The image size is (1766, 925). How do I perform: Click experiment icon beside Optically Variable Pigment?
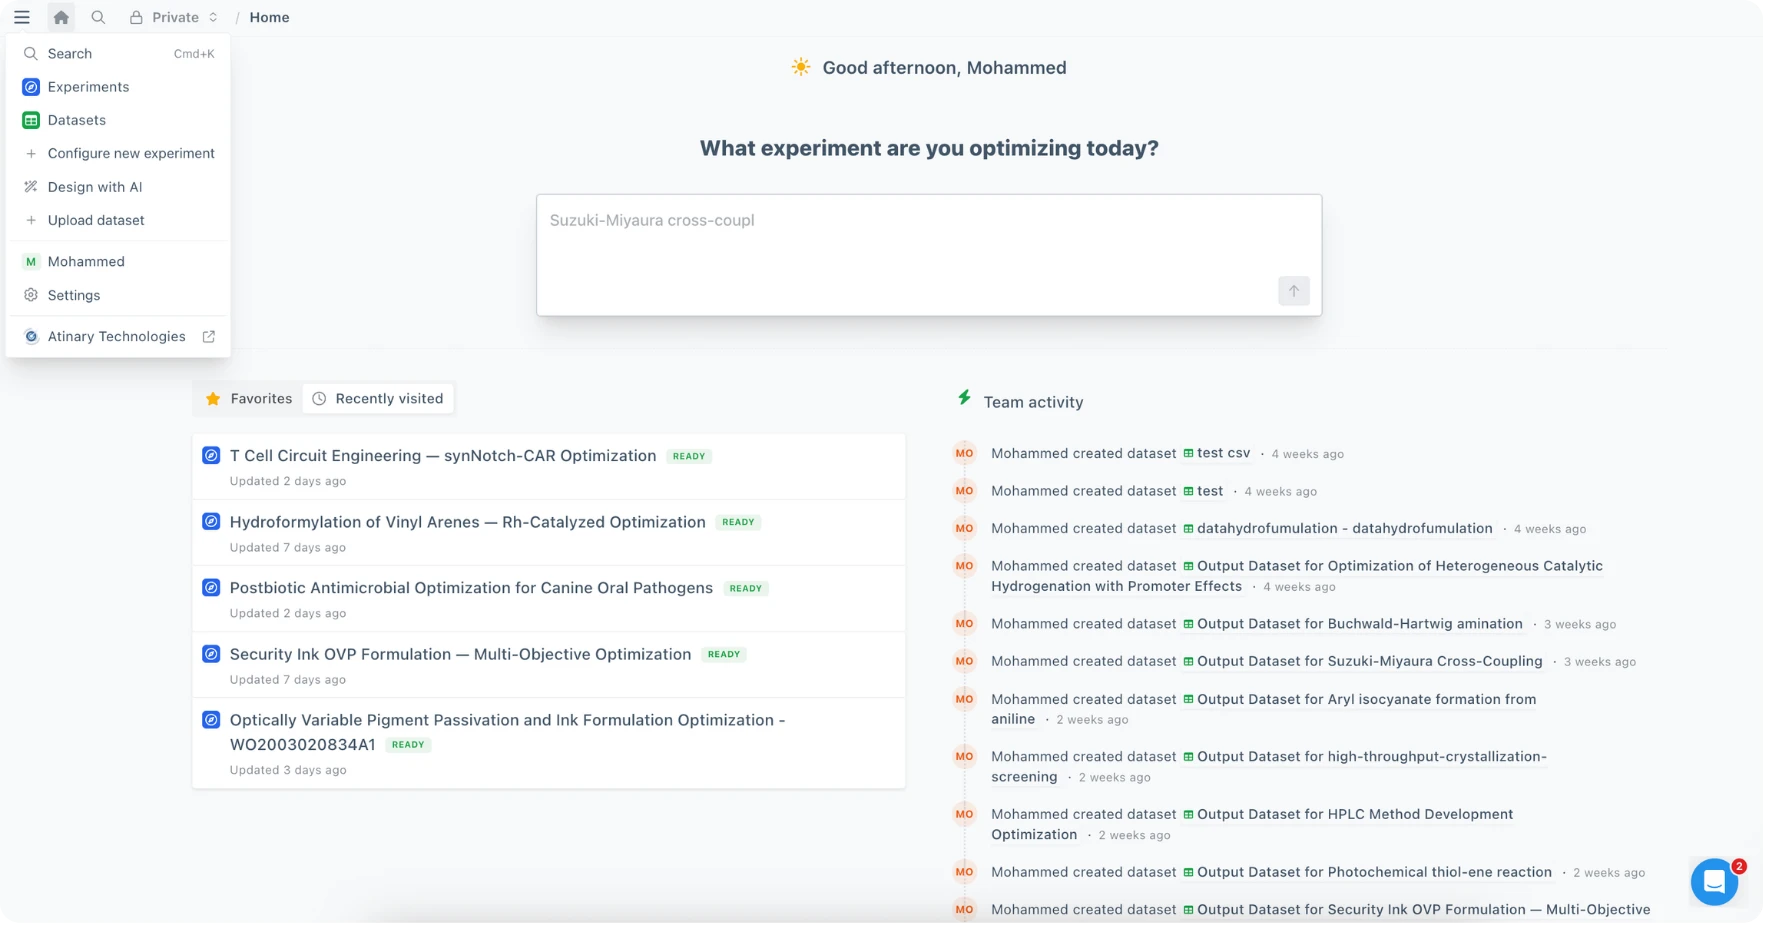(x=211, y=720)
